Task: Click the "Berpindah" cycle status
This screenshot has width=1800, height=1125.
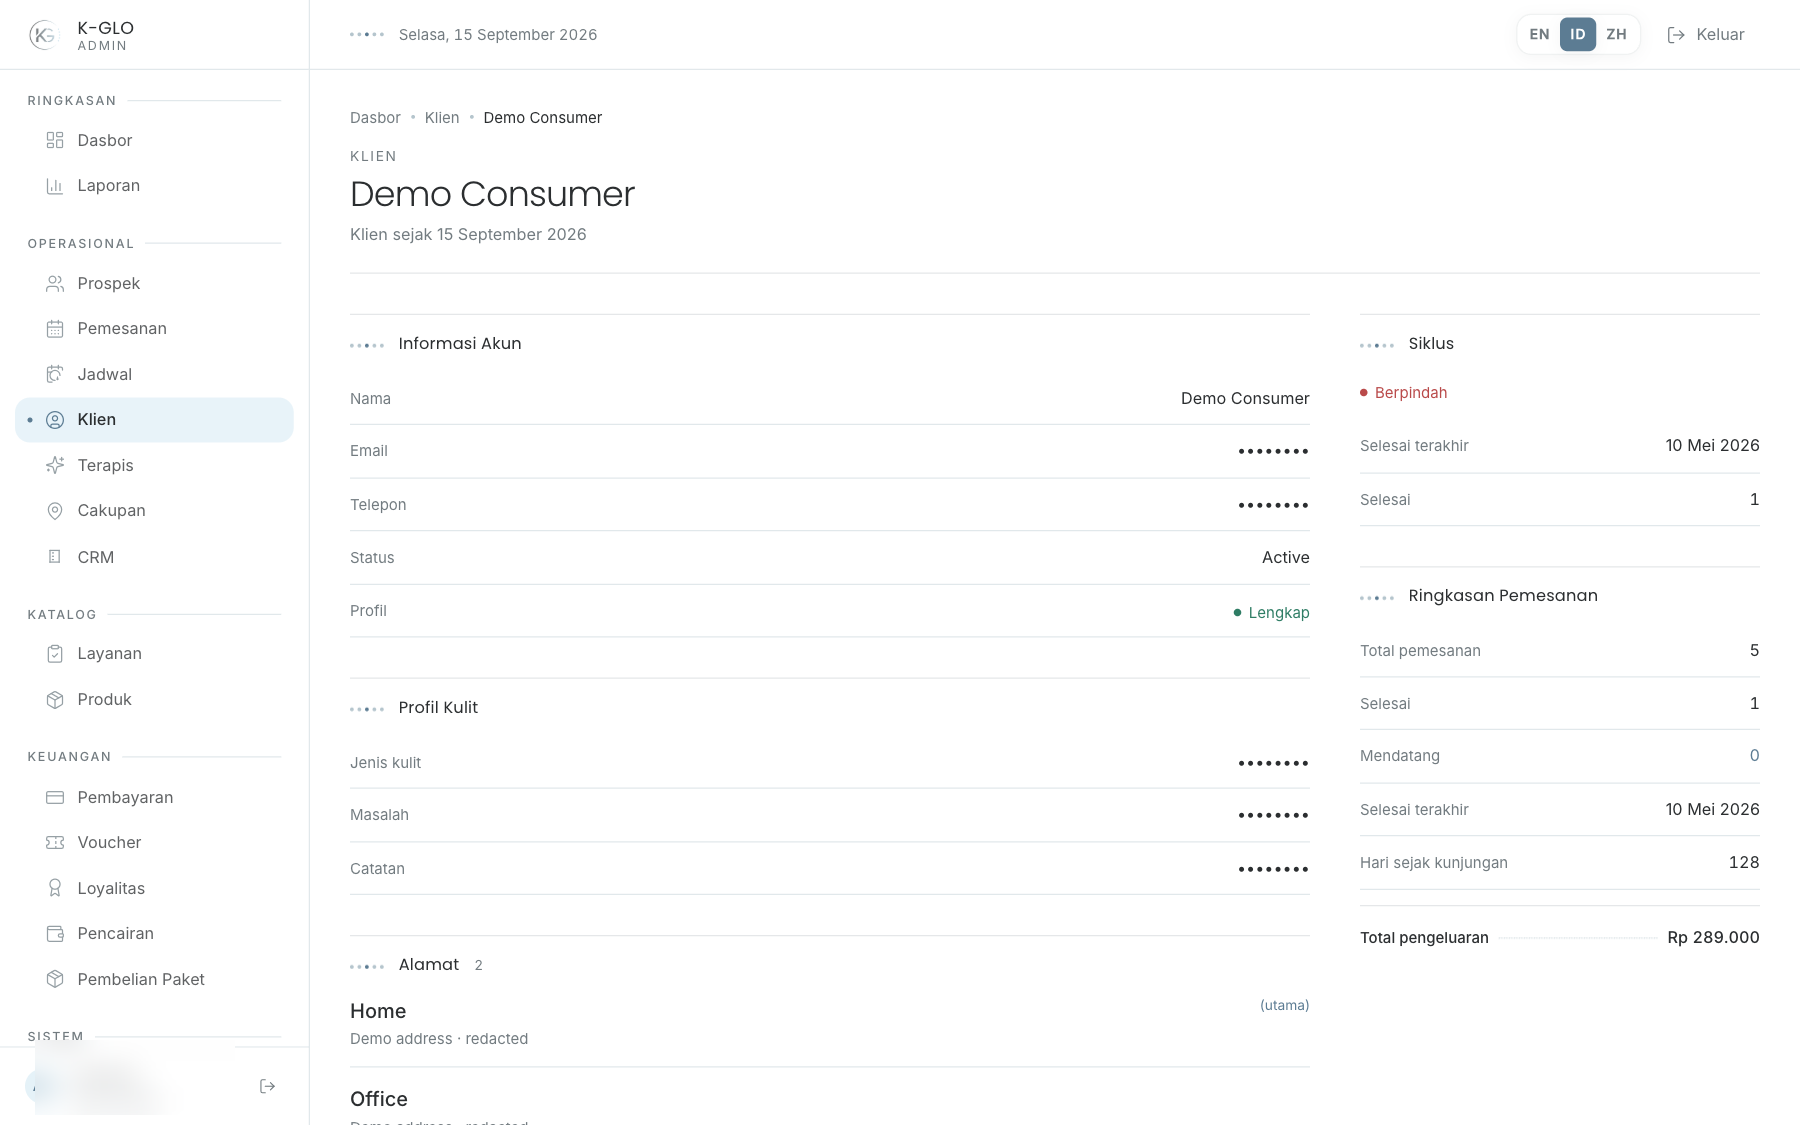Action: [1404, 393]
